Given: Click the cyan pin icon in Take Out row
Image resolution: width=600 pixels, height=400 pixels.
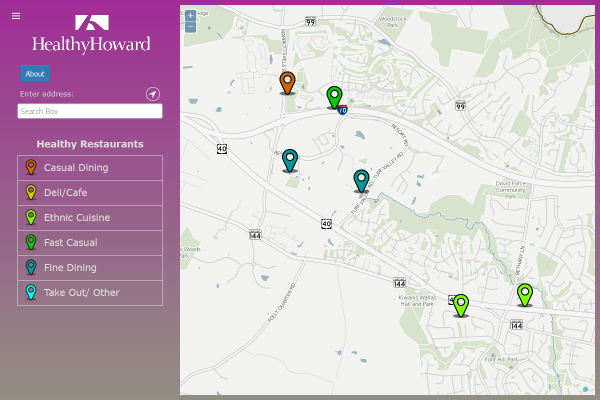Looking at the screenshot, I should 31,292.
